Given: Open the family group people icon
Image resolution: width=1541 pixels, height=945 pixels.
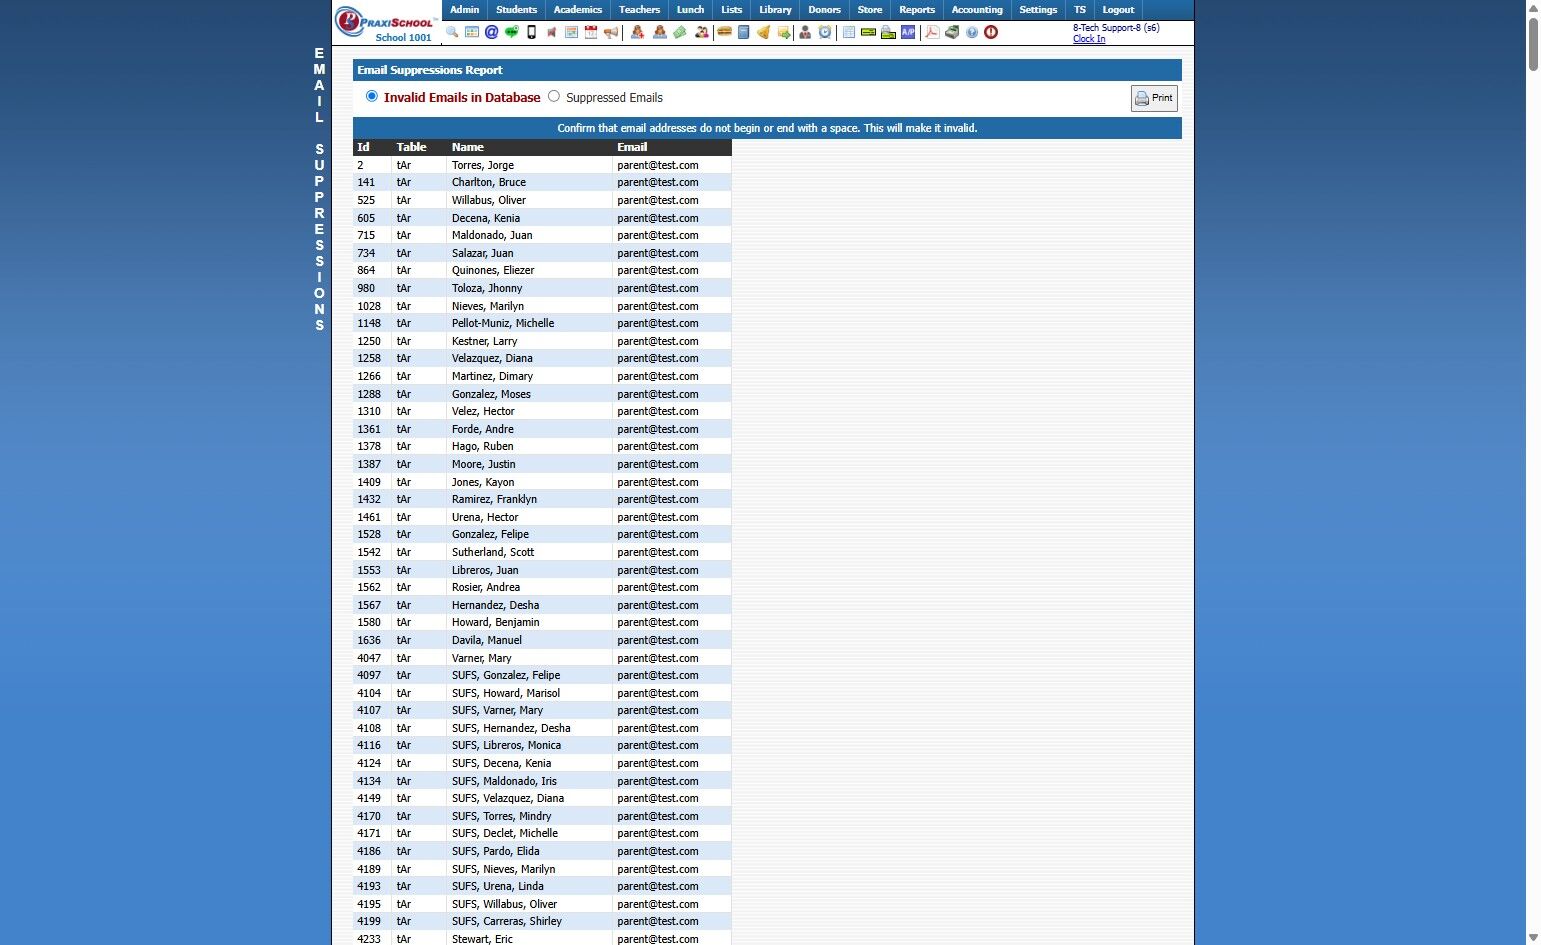Looking at the screenshot, I should point(701,32).
